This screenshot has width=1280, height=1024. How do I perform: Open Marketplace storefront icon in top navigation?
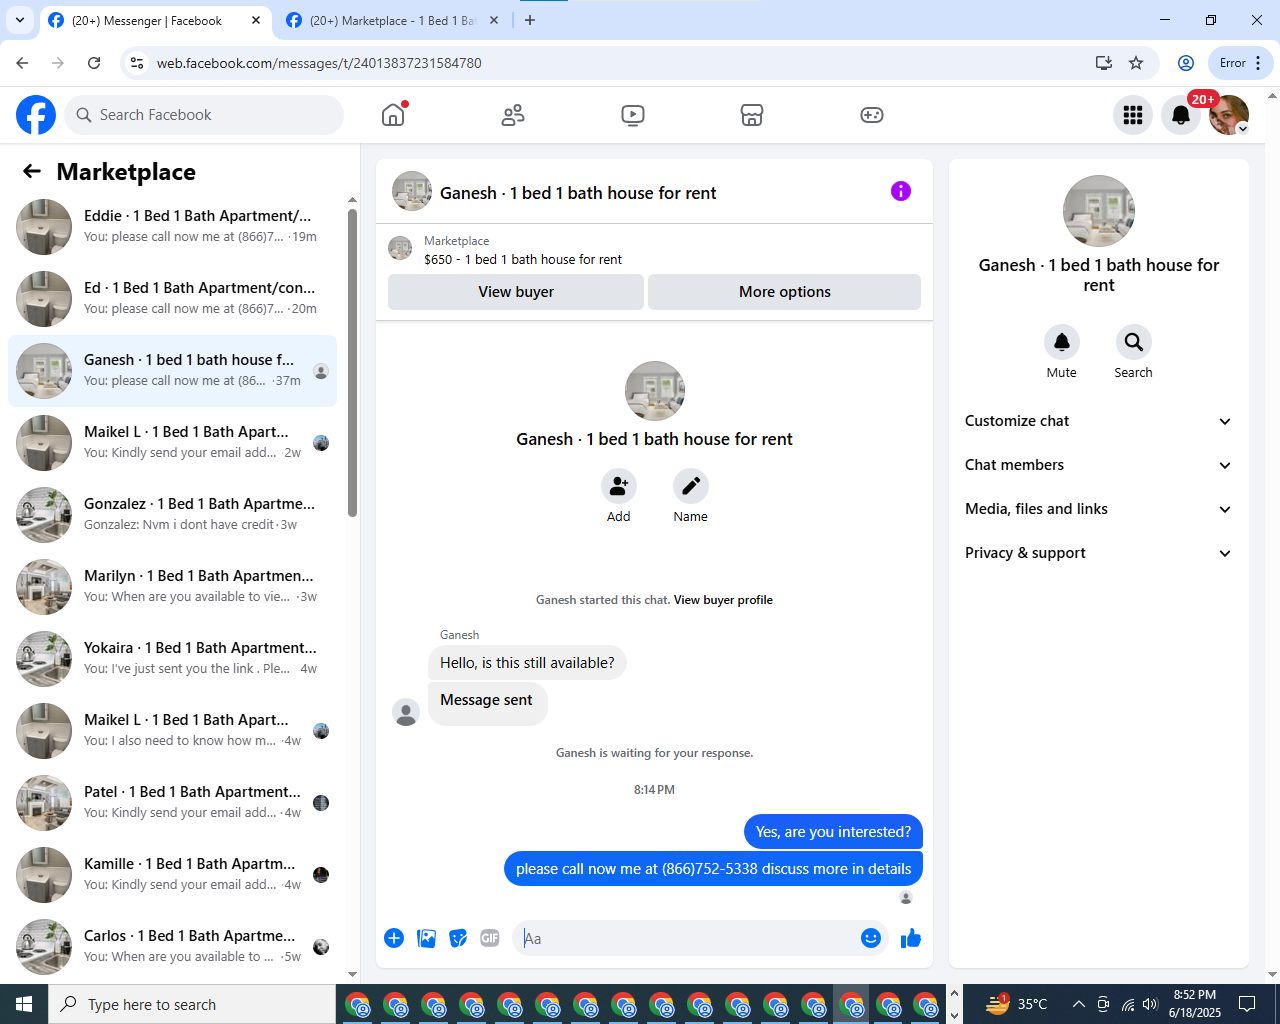[x=752, y=115]
